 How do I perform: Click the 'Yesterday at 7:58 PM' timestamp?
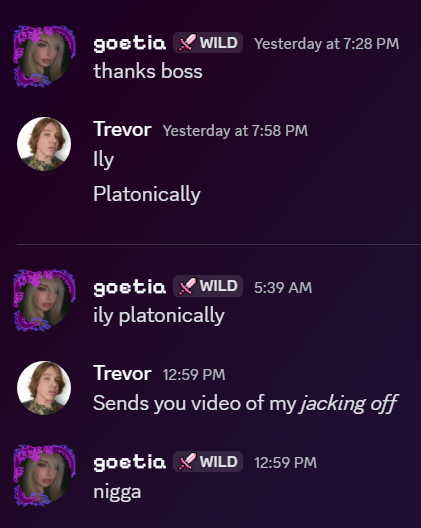(235, 131)
